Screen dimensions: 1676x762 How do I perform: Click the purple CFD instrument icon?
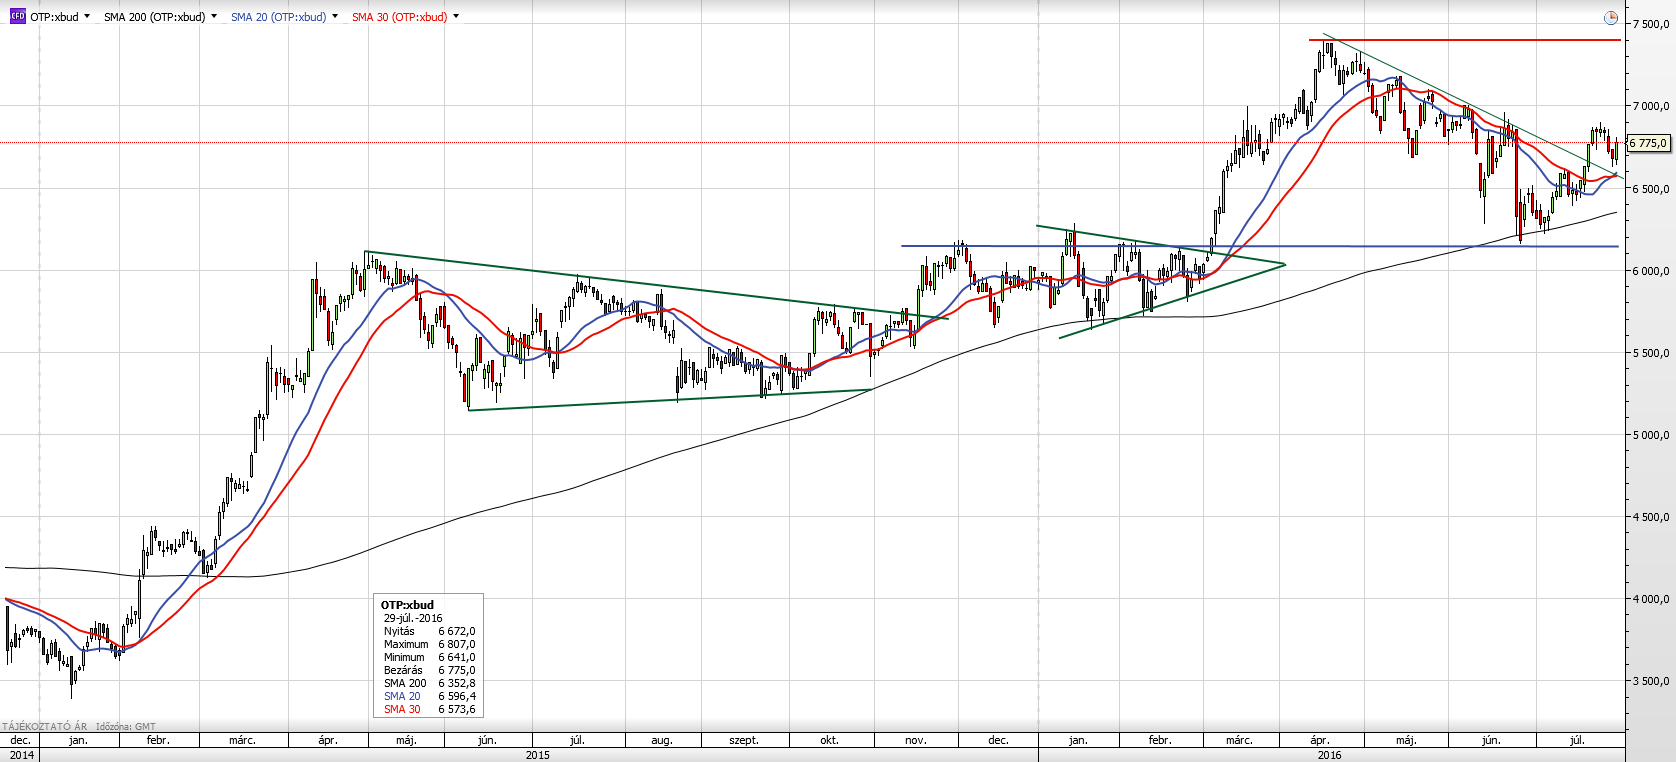tap(17, 16)
